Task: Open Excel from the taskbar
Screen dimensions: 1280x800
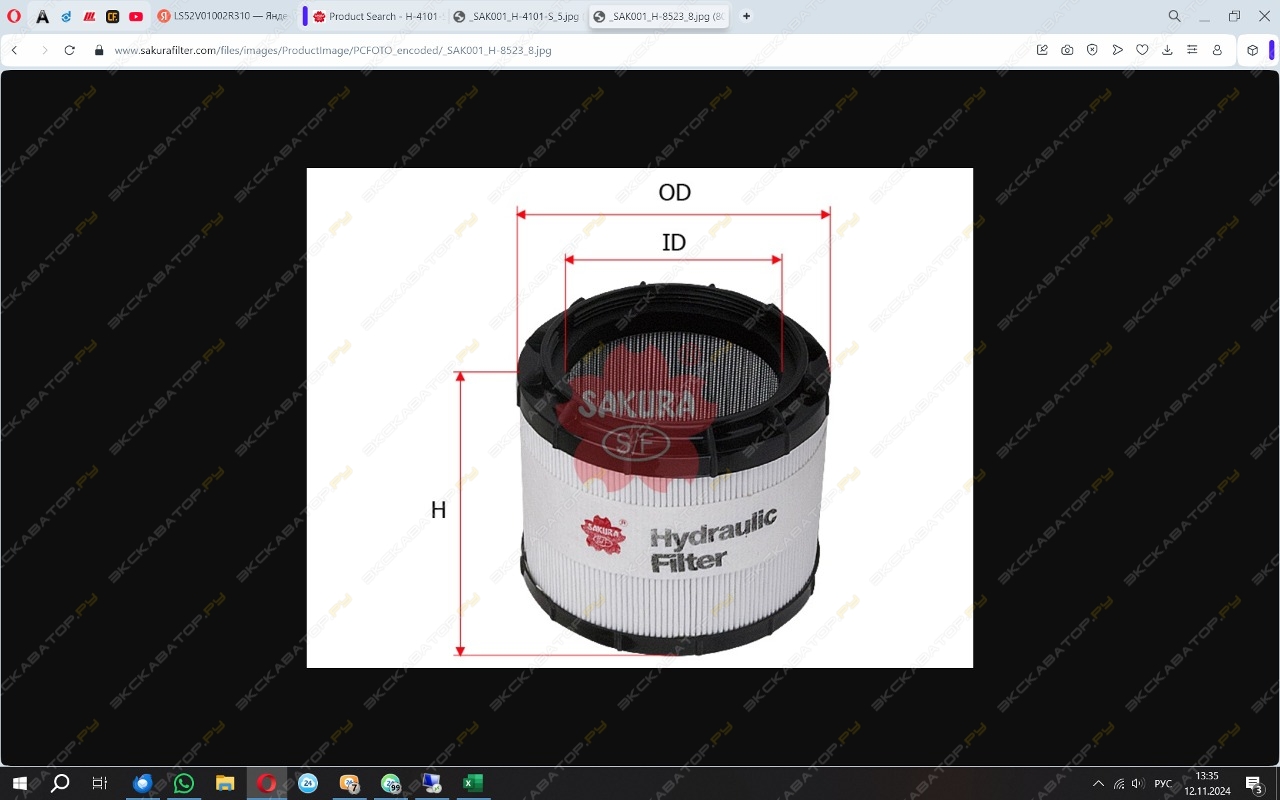Action: pos(473,783)
